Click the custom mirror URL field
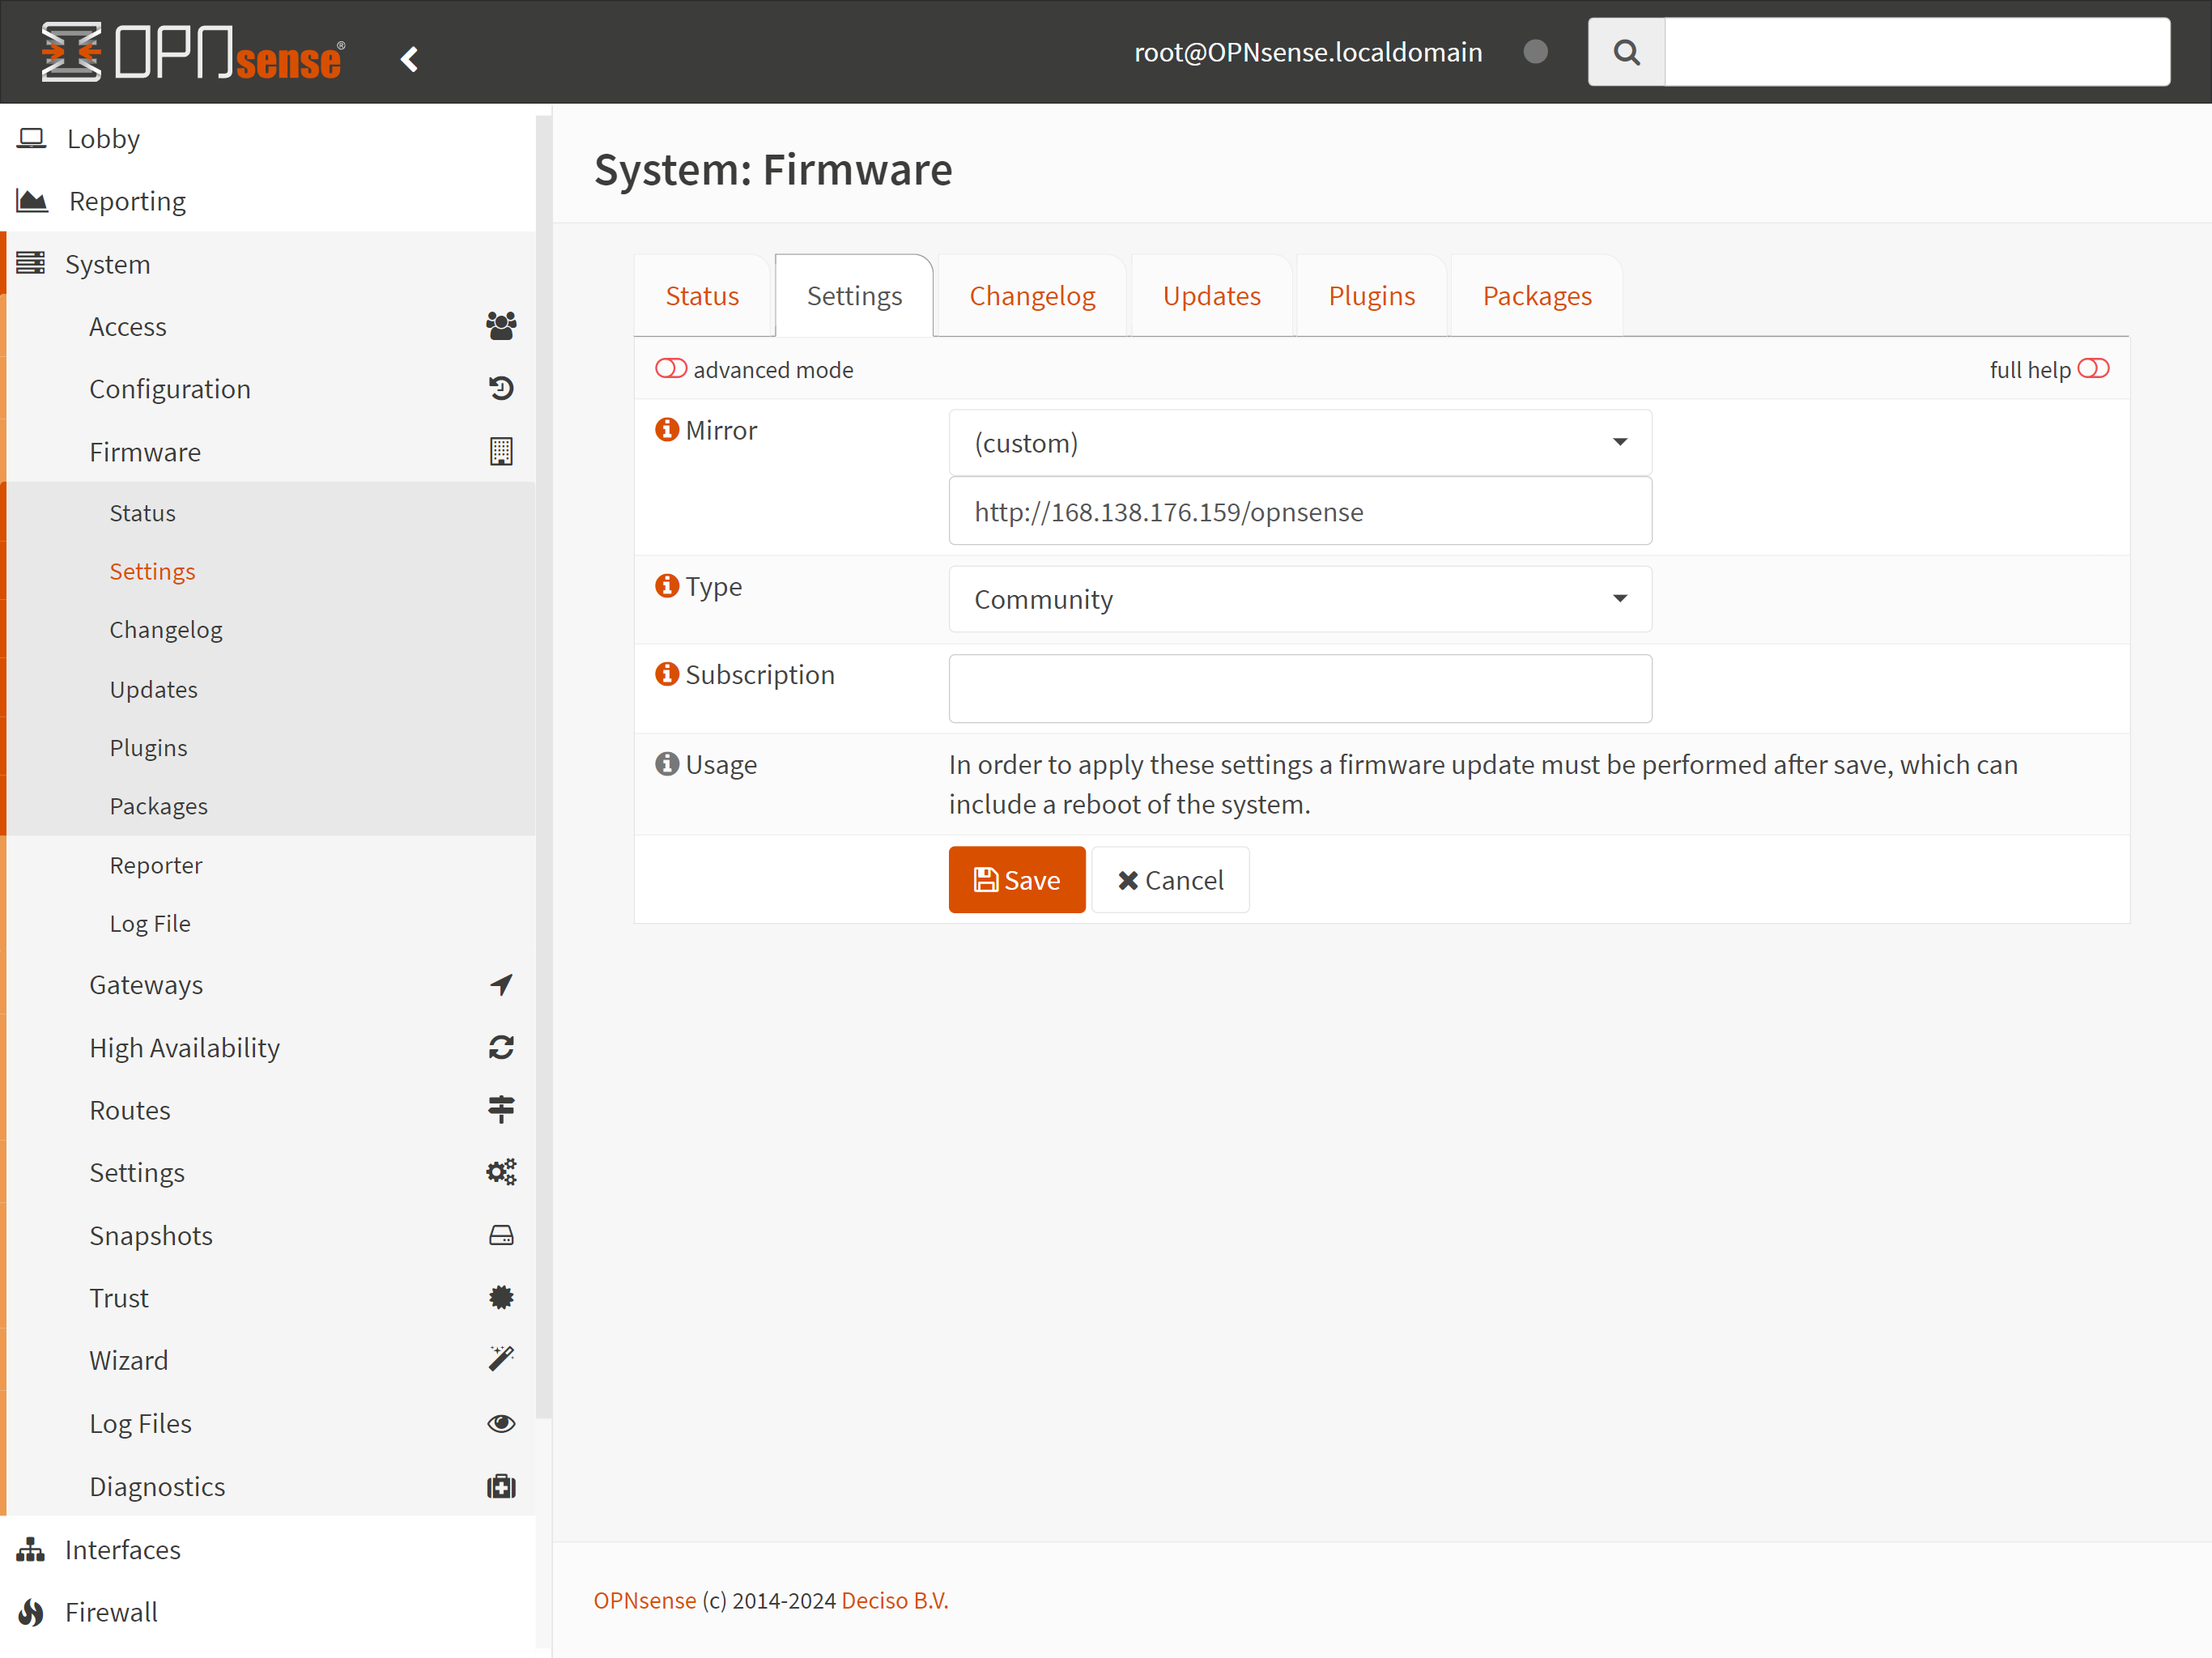Image resolution: width=2212 pixels, height=1658 pixels. (1300, 511)
